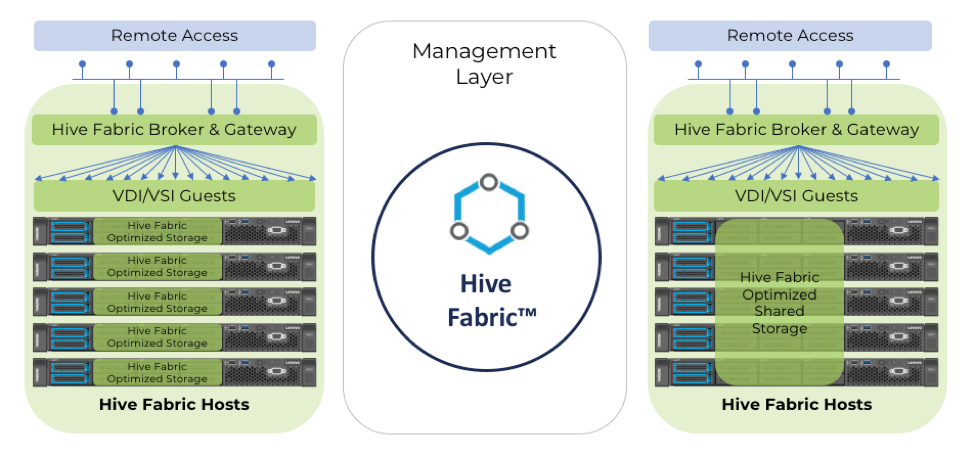
Task: Click the VDI/VSI Guests bar in the left diagram
Action: point(175,196)
